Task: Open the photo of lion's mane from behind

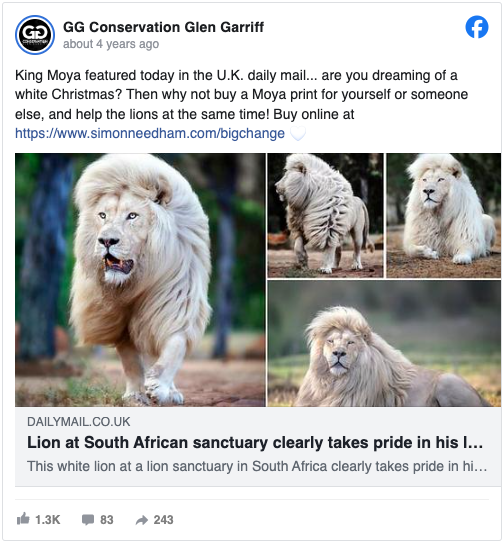Action: click(325, 215)
